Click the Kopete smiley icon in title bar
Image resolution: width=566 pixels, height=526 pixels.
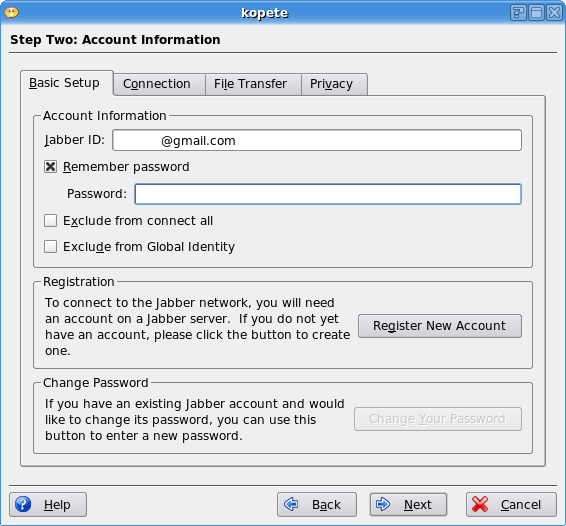pos(12,13)
